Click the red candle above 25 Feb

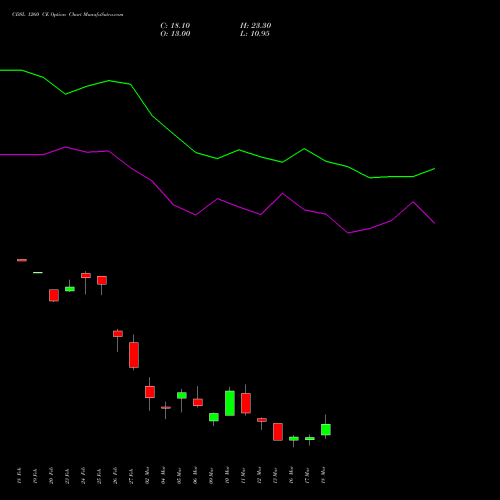102,280
